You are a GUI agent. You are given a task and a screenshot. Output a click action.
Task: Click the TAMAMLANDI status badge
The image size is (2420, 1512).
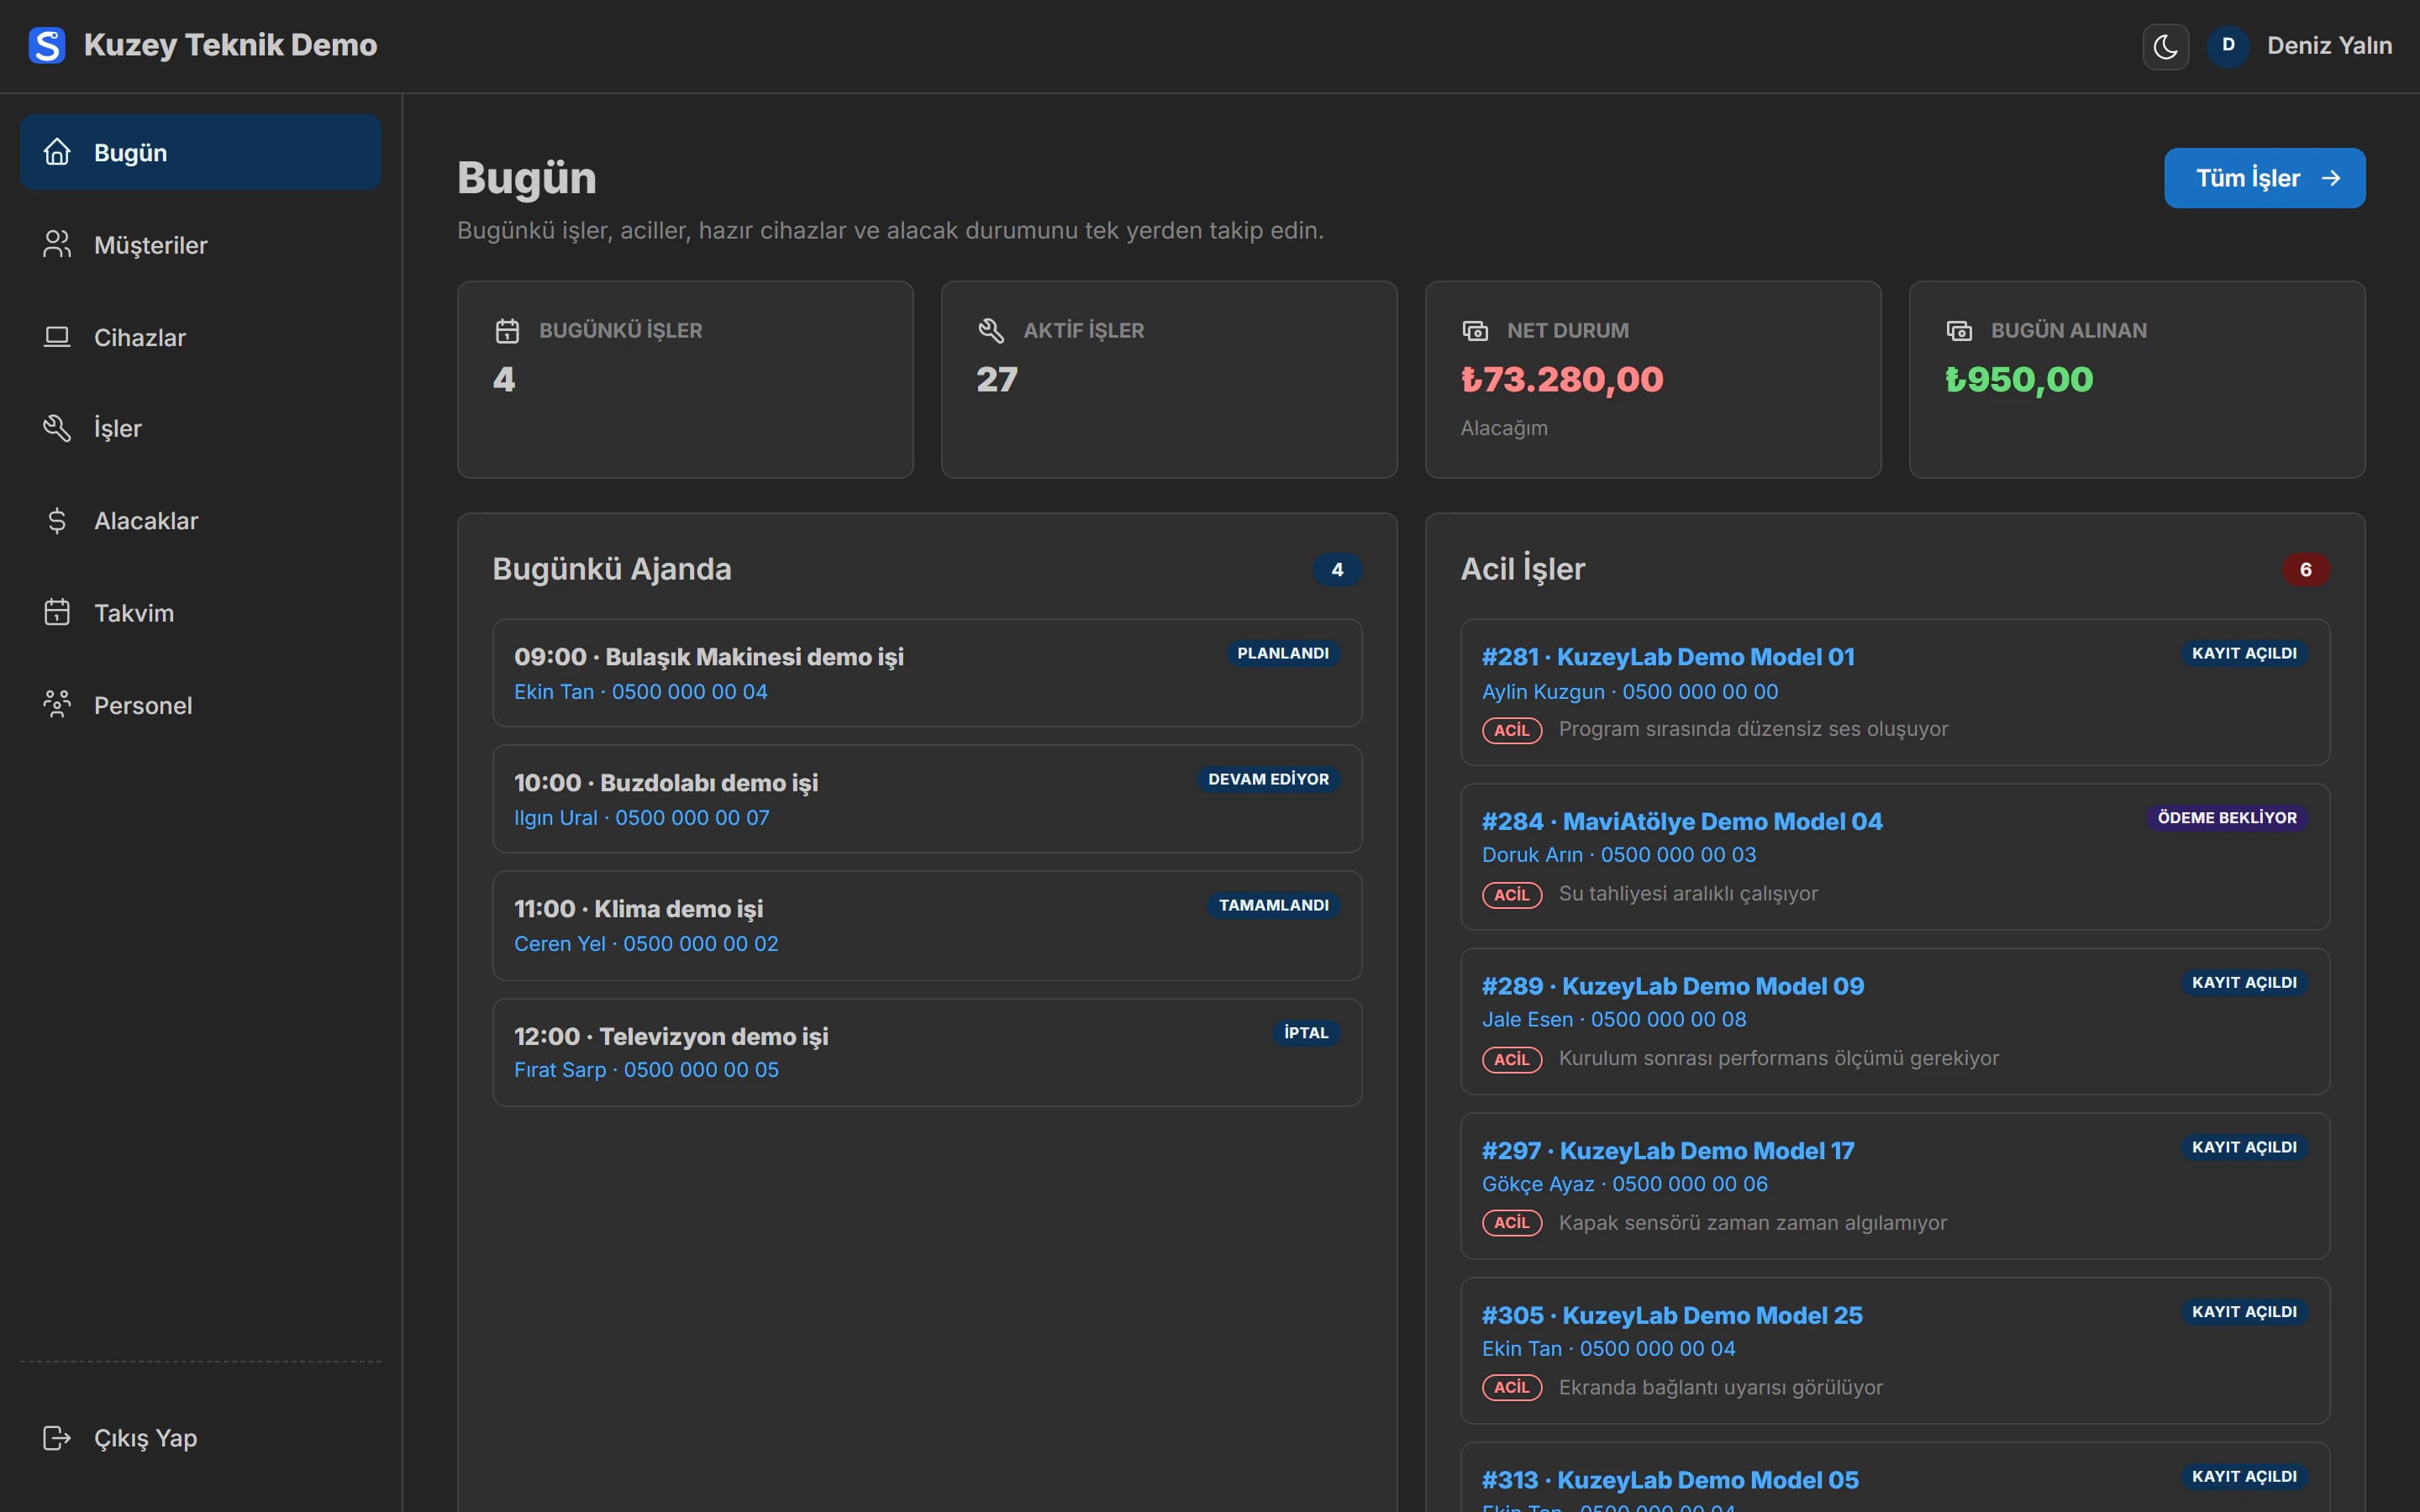click(x=1274, y=906)
